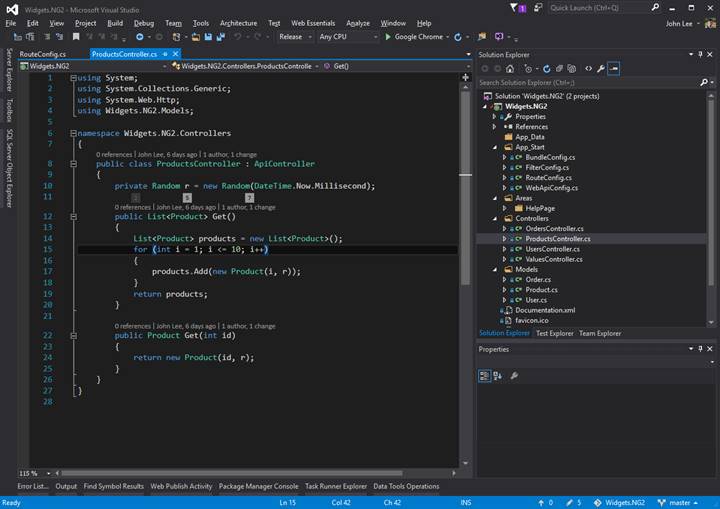Open the Package Manager Console tab
720x509 pixels.
(259, 486)
